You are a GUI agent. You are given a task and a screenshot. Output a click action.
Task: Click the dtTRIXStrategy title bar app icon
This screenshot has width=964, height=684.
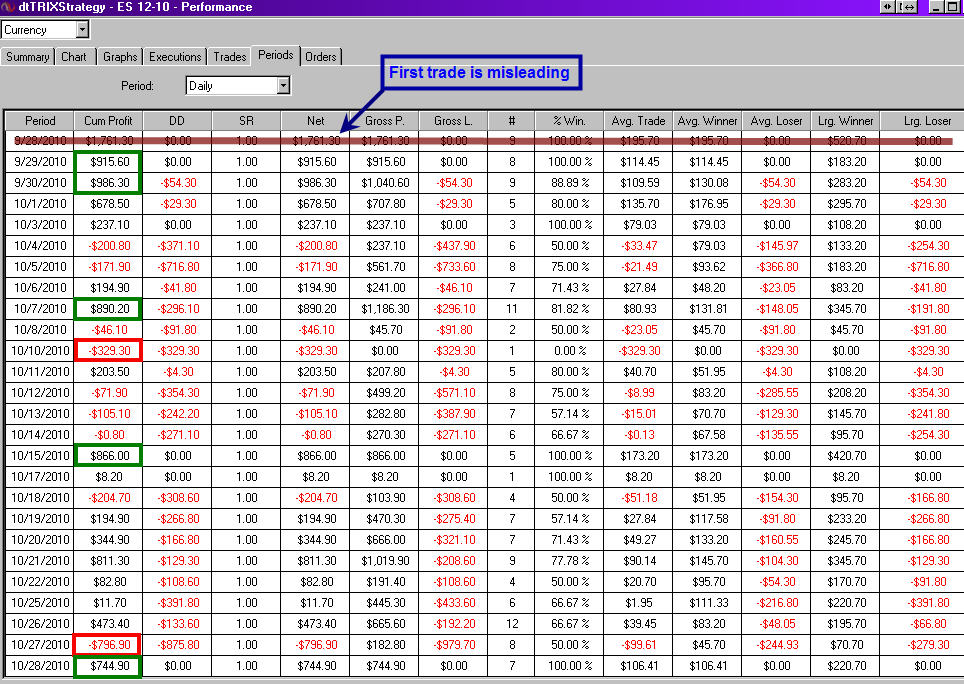7,7
